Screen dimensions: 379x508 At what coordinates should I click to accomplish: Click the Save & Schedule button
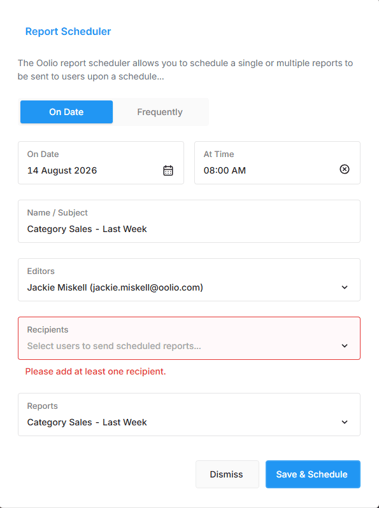click(x=313, y=474)
